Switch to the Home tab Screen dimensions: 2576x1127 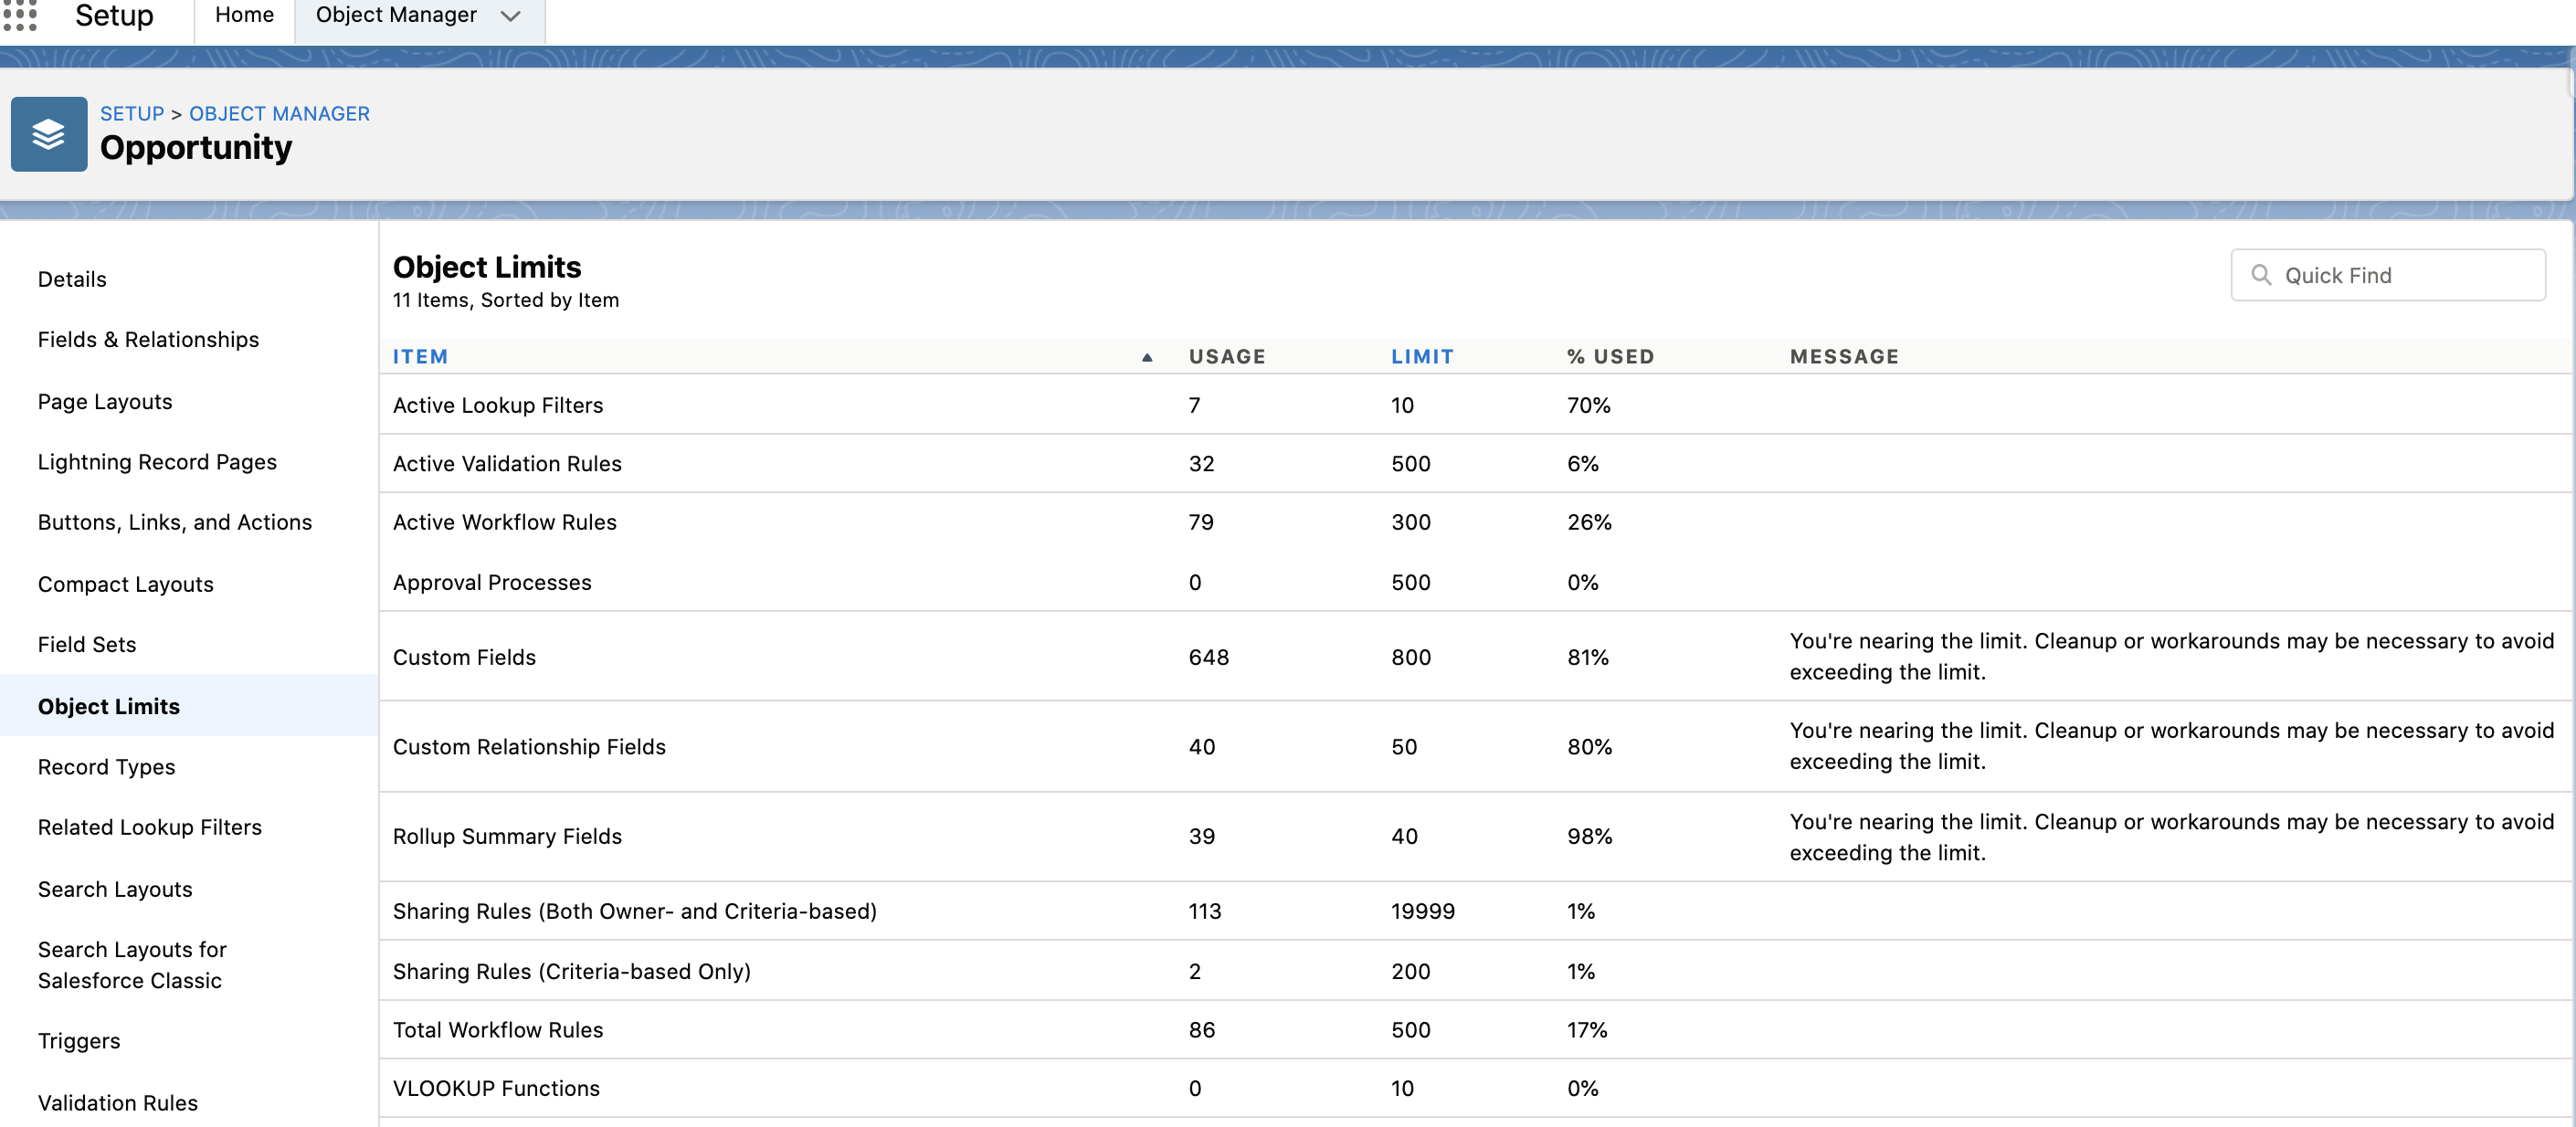point(243,14)
